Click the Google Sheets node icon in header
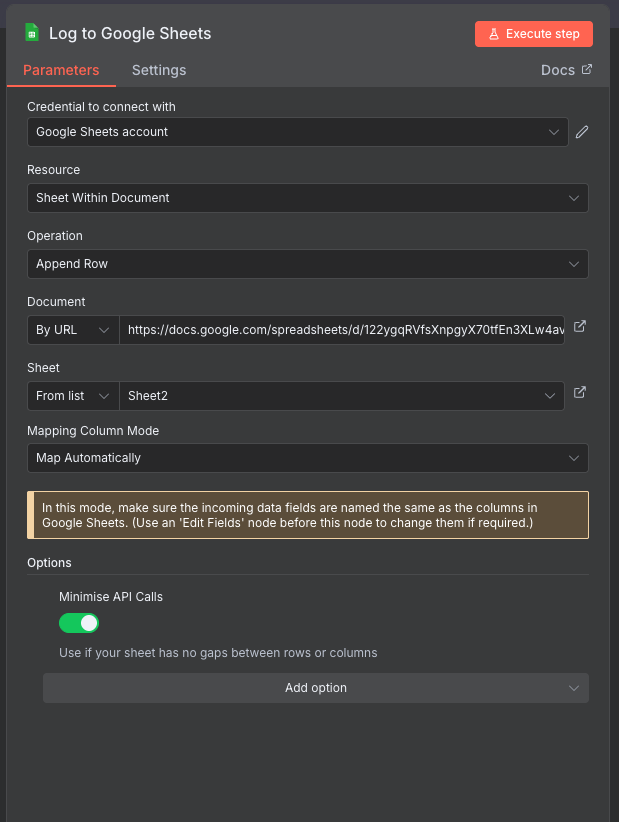 click(x=30, y=33)
